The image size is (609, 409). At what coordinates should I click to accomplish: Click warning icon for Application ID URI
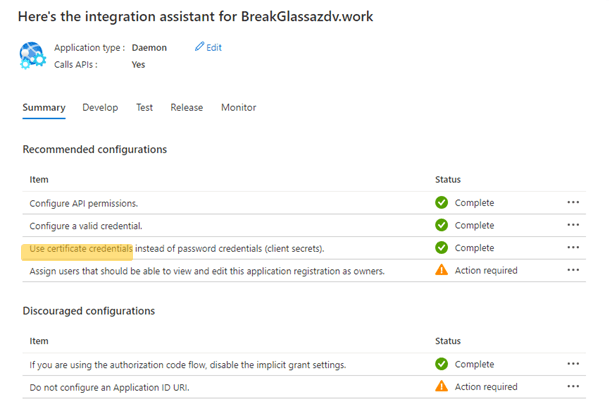tap(441, 387)
